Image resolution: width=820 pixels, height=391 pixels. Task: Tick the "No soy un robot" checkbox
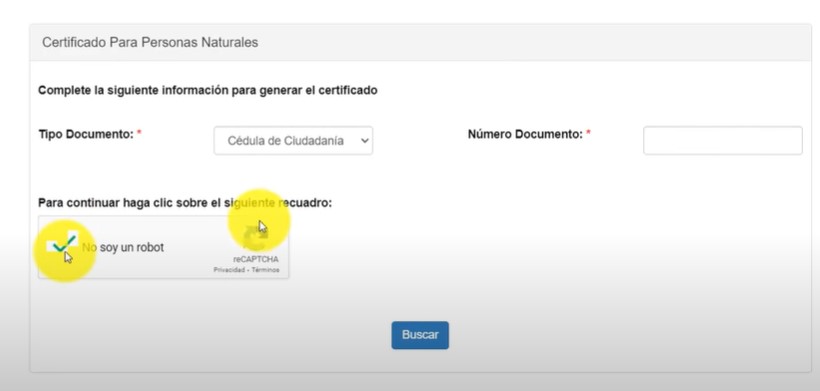click(x=63, y=243)
